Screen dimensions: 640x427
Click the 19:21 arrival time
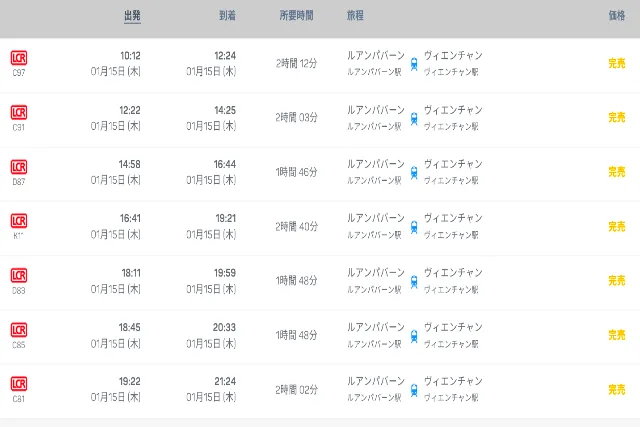coord(226,219)
